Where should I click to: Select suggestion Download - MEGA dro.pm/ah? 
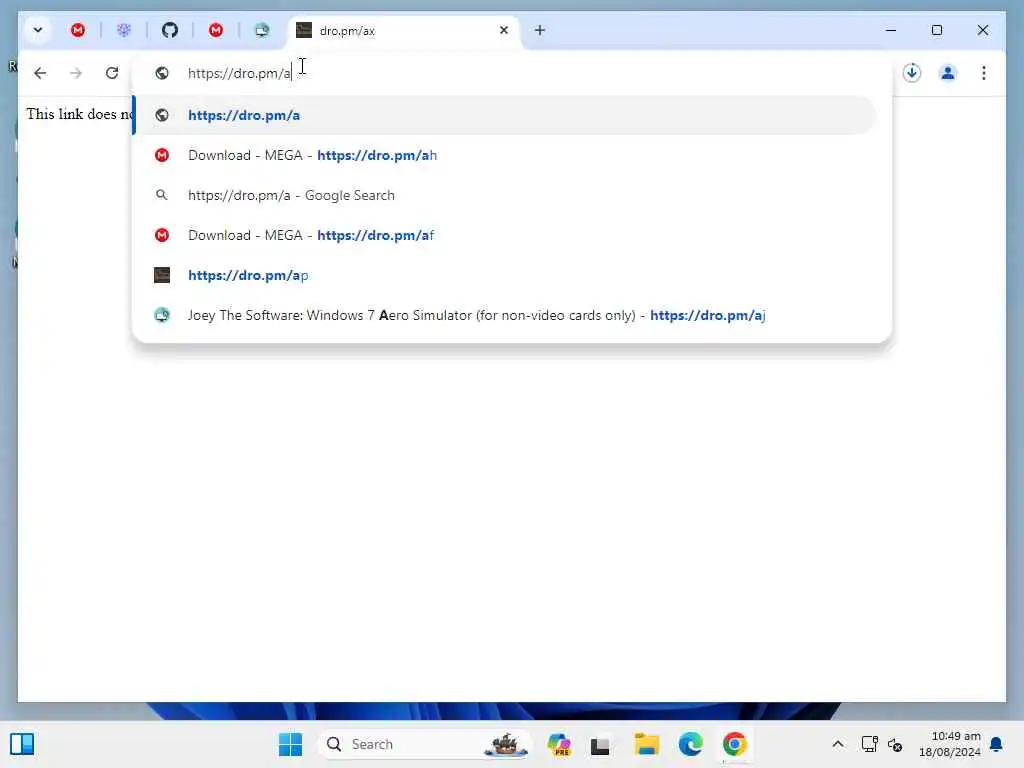pyautogui.click(x=504, y=155)
